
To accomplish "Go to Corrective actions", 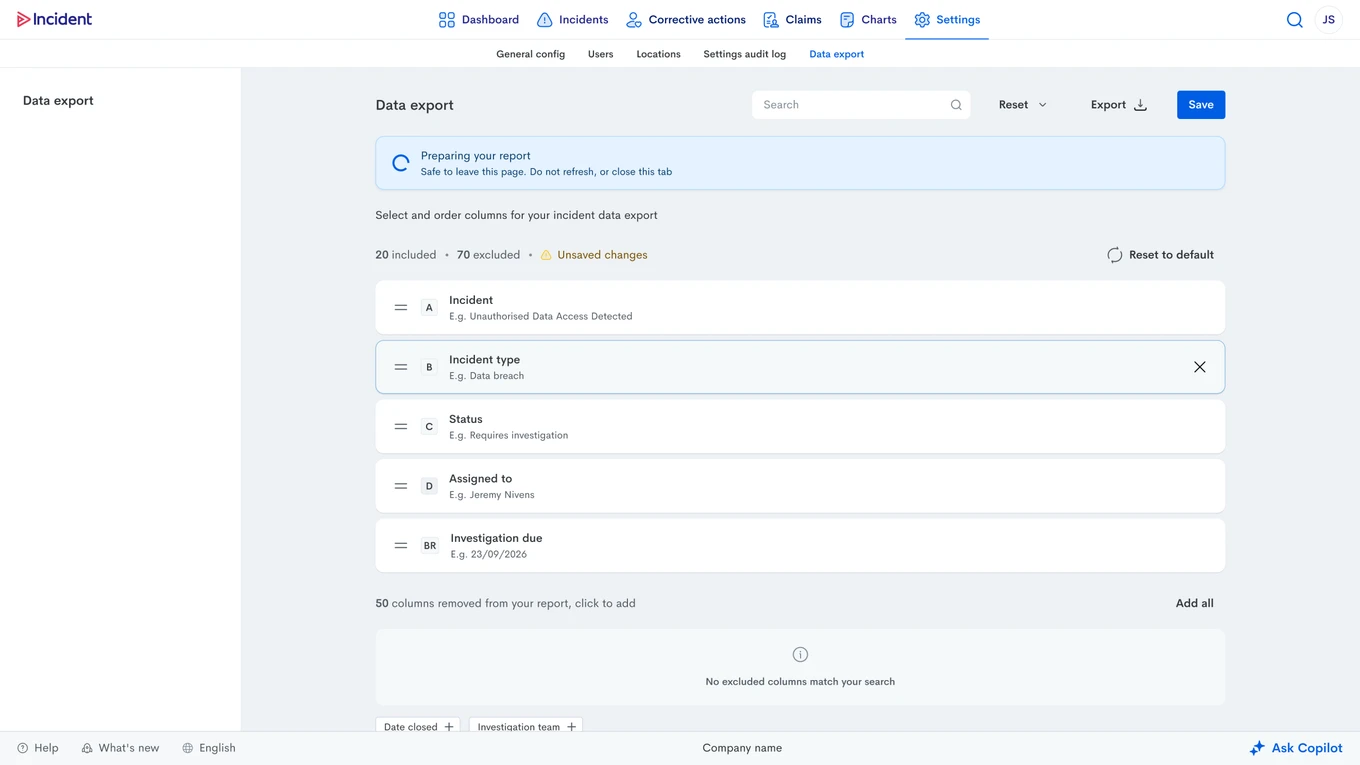I will coord(686,20).
